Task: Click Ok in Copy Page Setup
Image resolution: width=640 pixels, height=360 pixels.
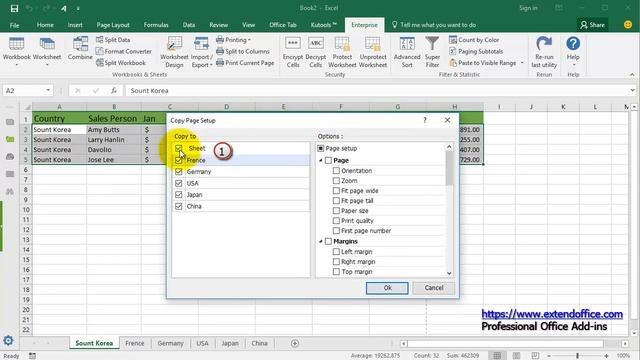Action: (387, 288)
